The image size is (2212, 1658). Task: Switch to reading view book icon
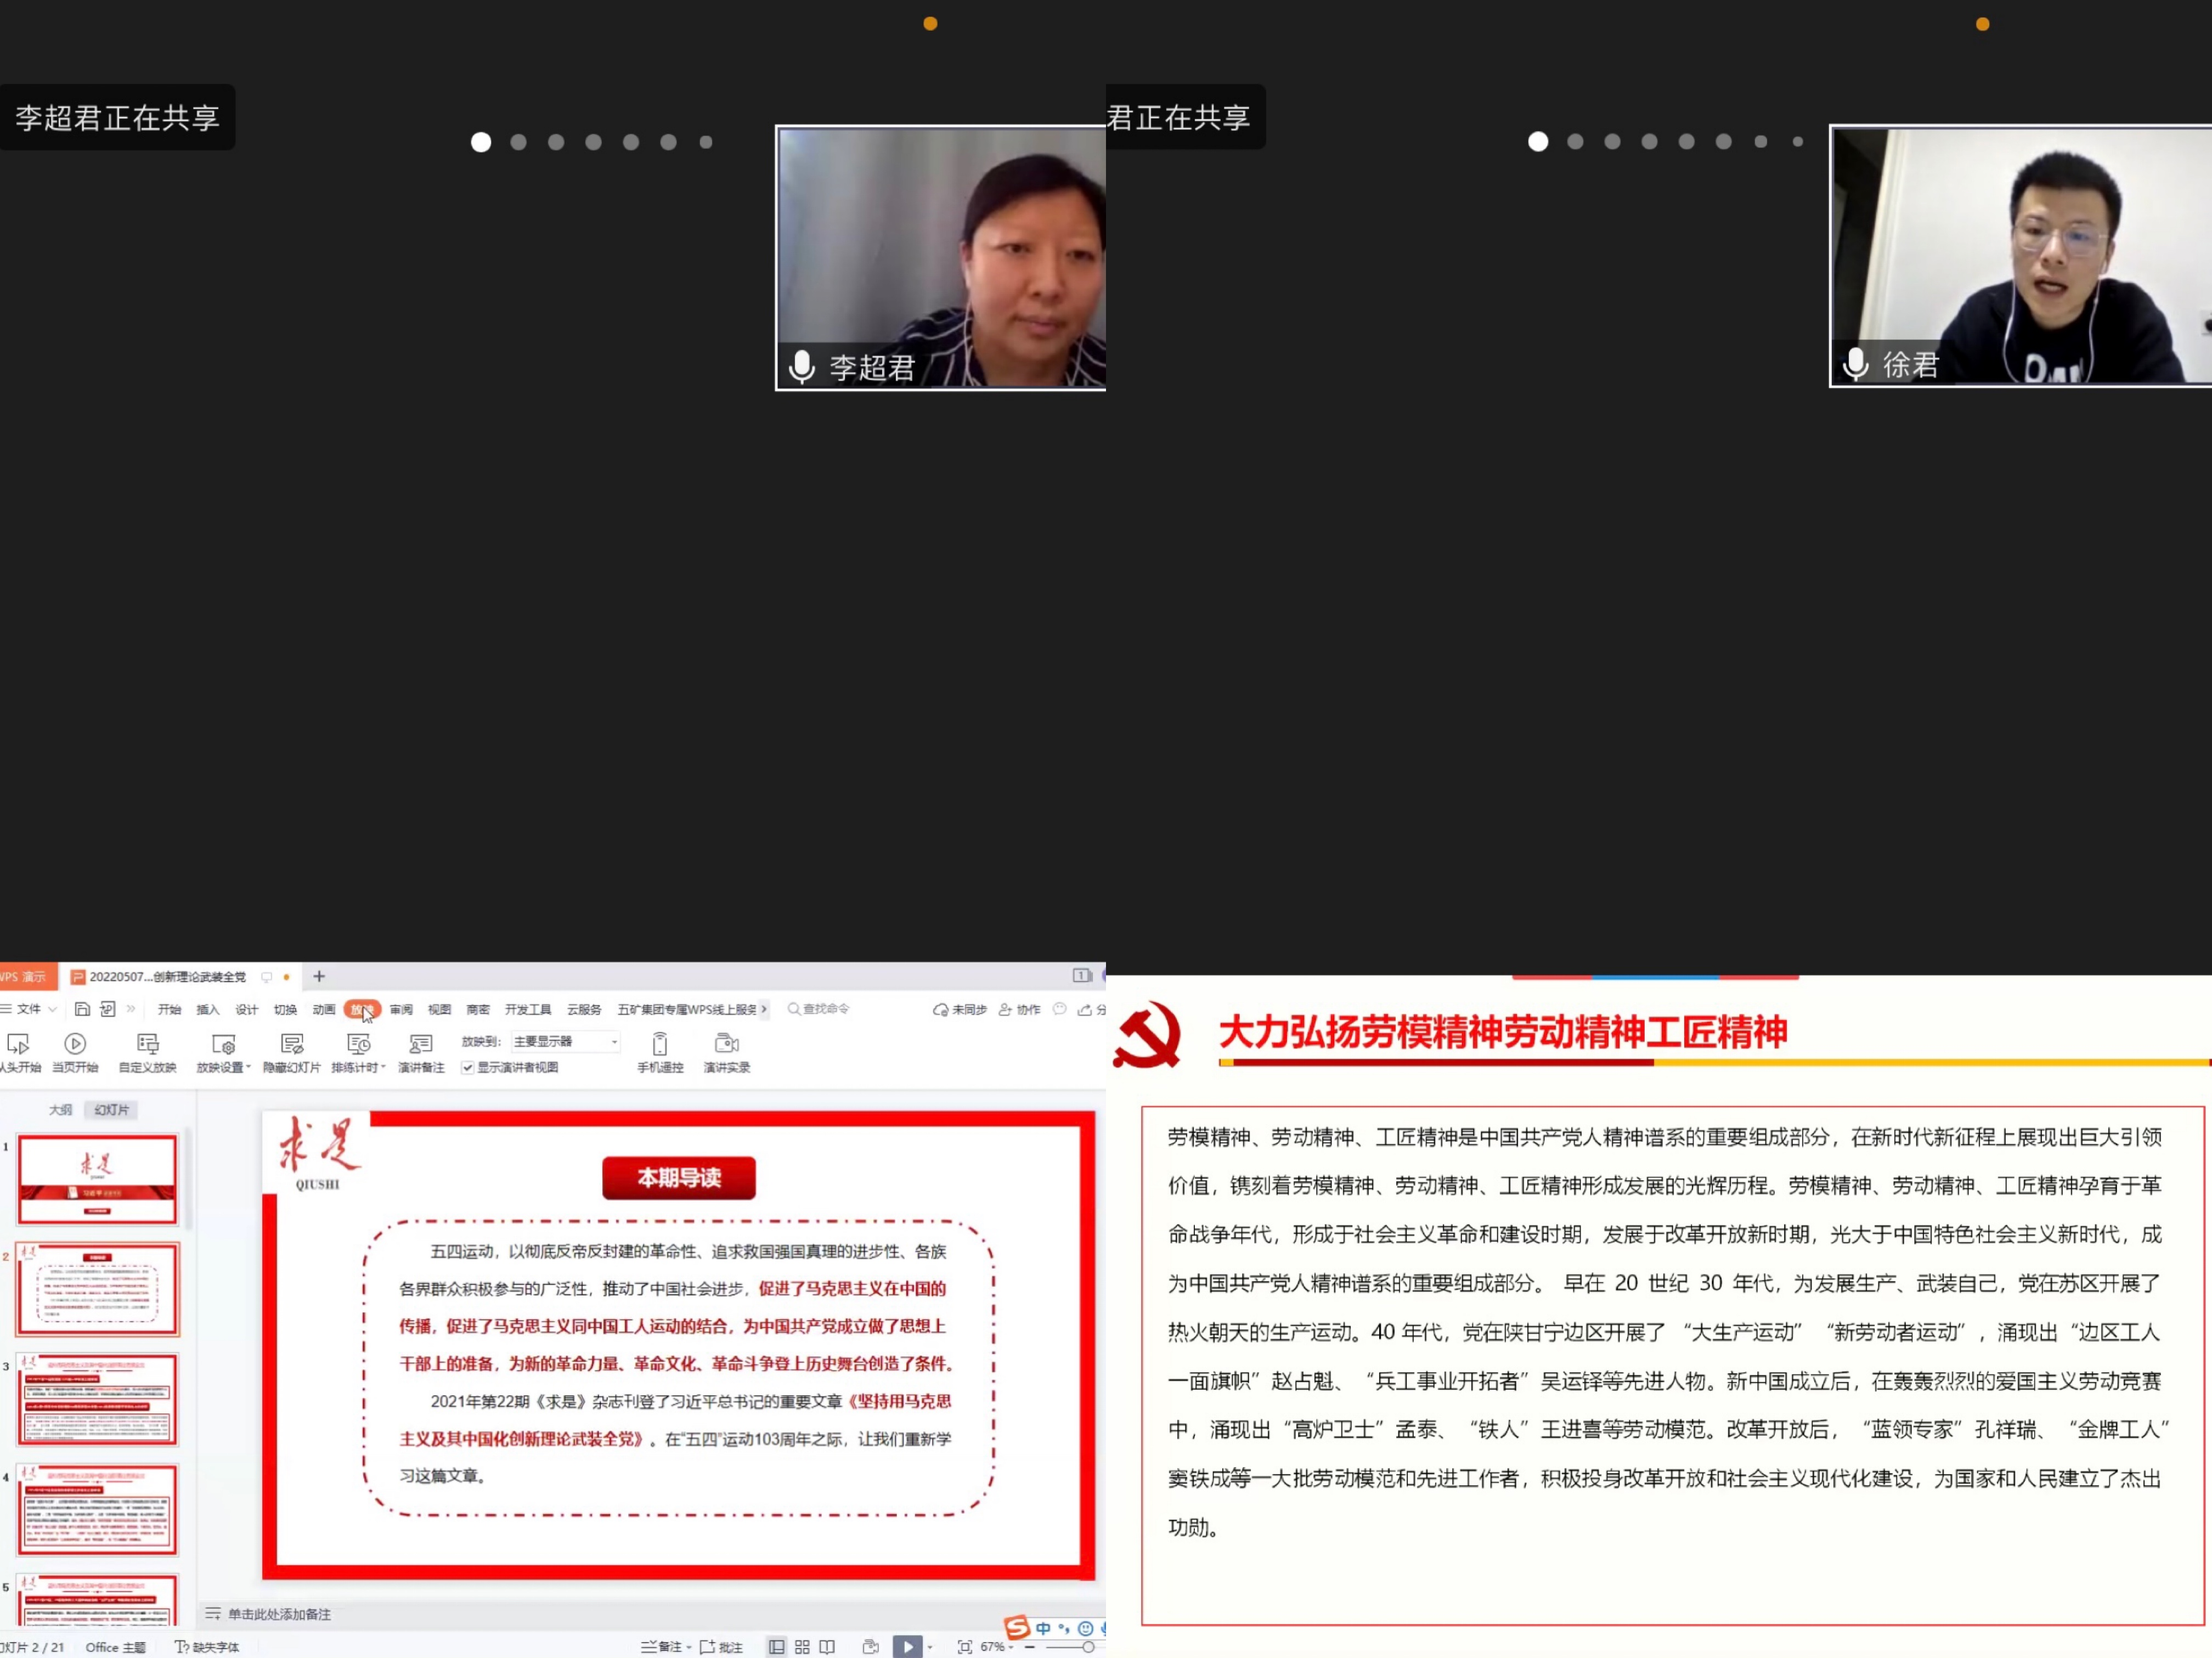pyautogui.click(x=827, y=1647)
